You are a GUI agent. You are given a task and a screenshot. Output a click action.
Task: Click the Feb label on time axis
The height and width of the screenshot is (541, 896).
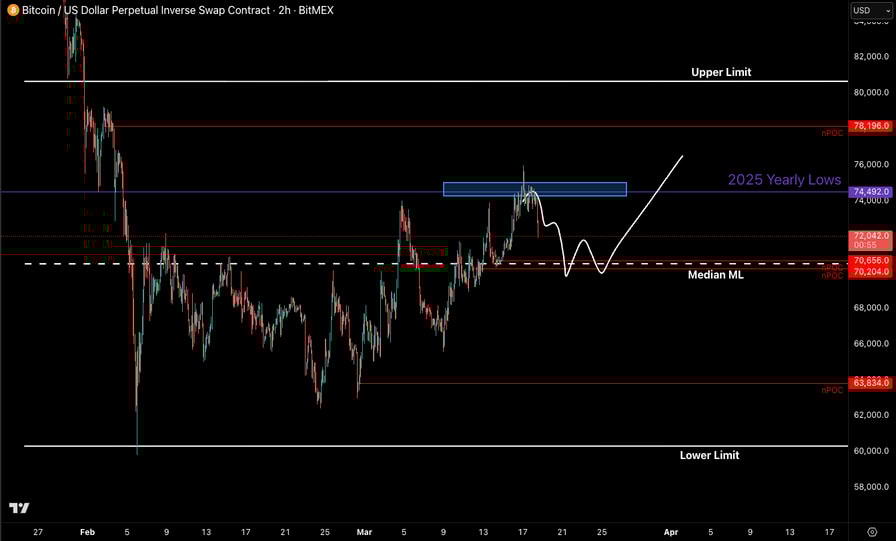(87, 532)
